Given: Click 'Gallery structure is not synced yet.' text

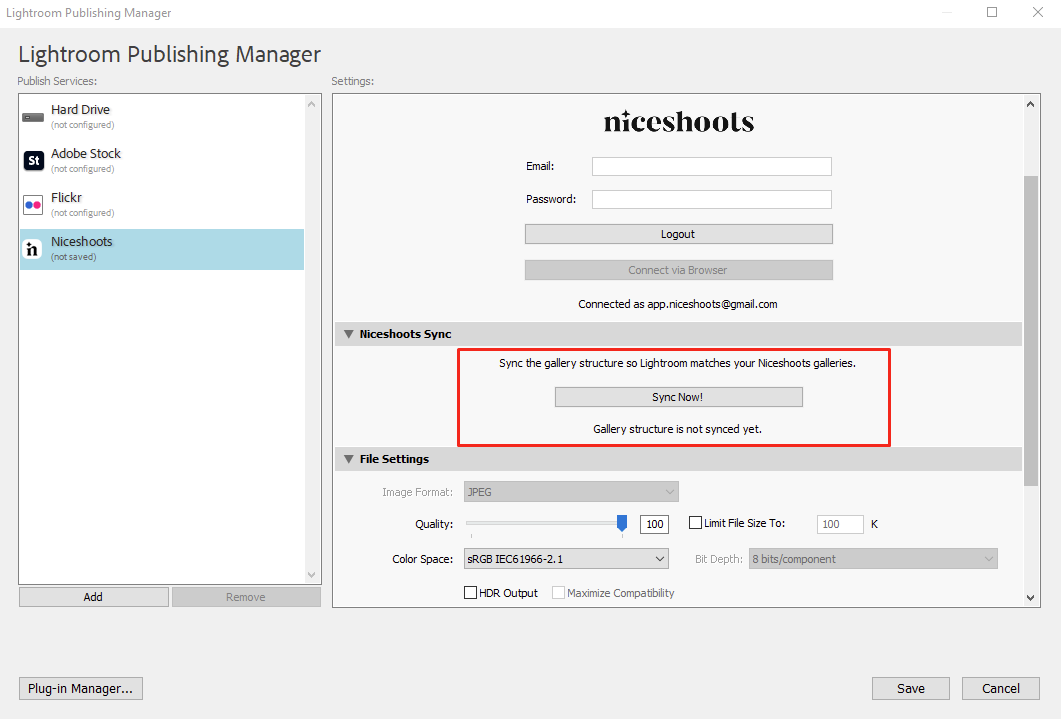Looking at the screenshot, I should pyautogui.click(x=677, y=429).
